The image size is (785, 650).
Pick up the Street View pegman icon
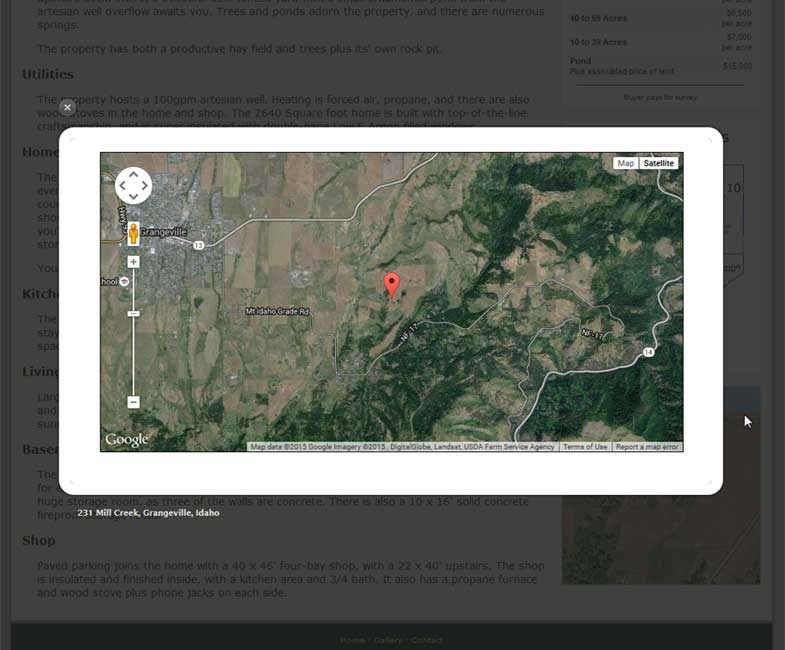point(133,234)
